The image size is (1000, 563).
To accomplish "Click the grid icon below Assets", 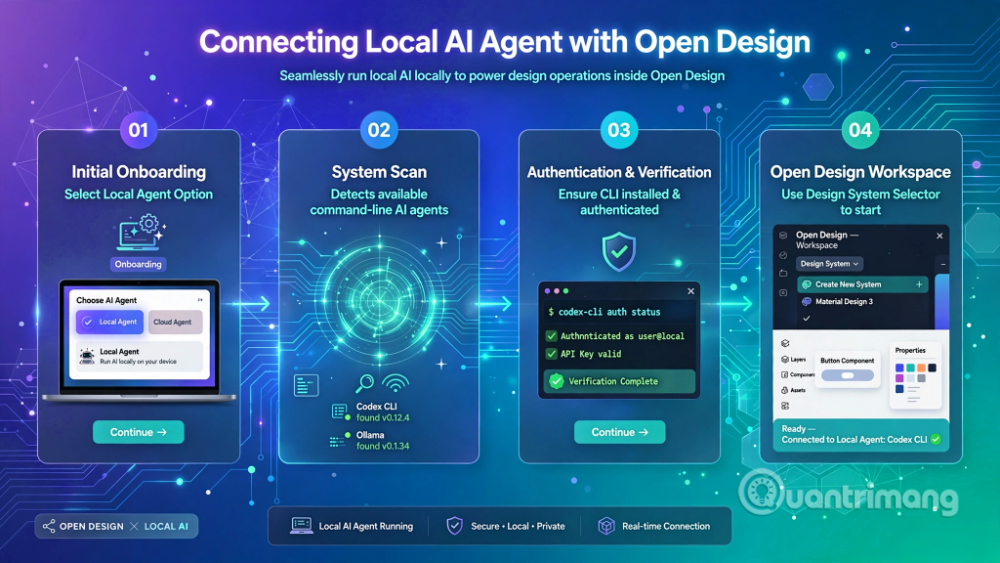I will tap(785, 406).
